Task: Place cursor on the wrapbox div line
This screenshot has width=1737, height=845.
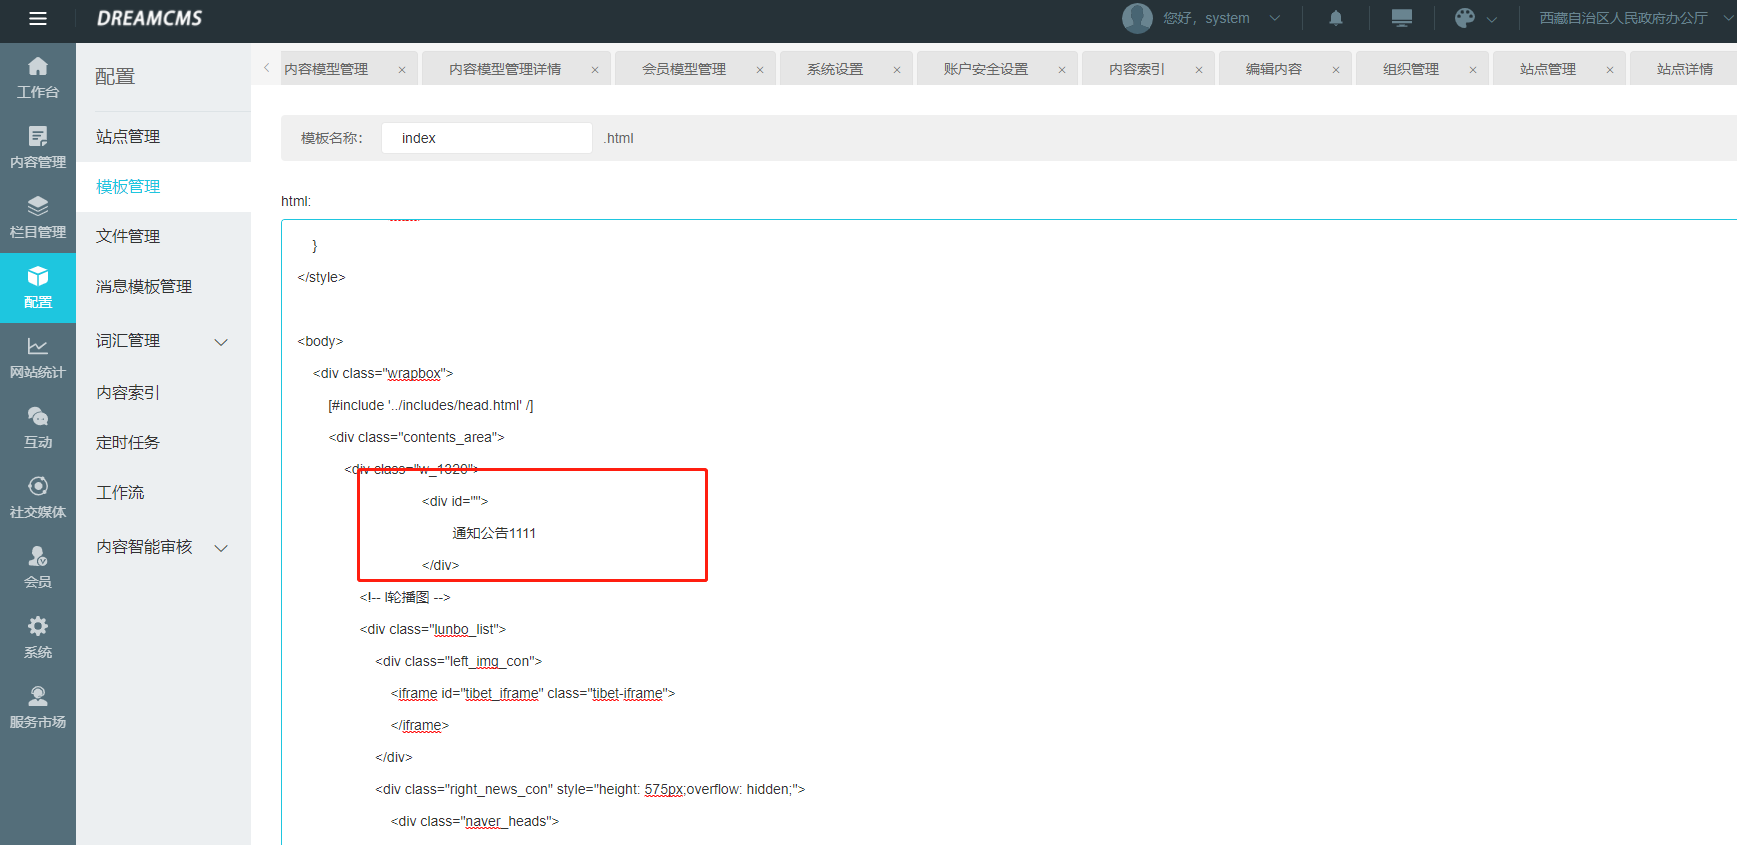Action: 383,373
